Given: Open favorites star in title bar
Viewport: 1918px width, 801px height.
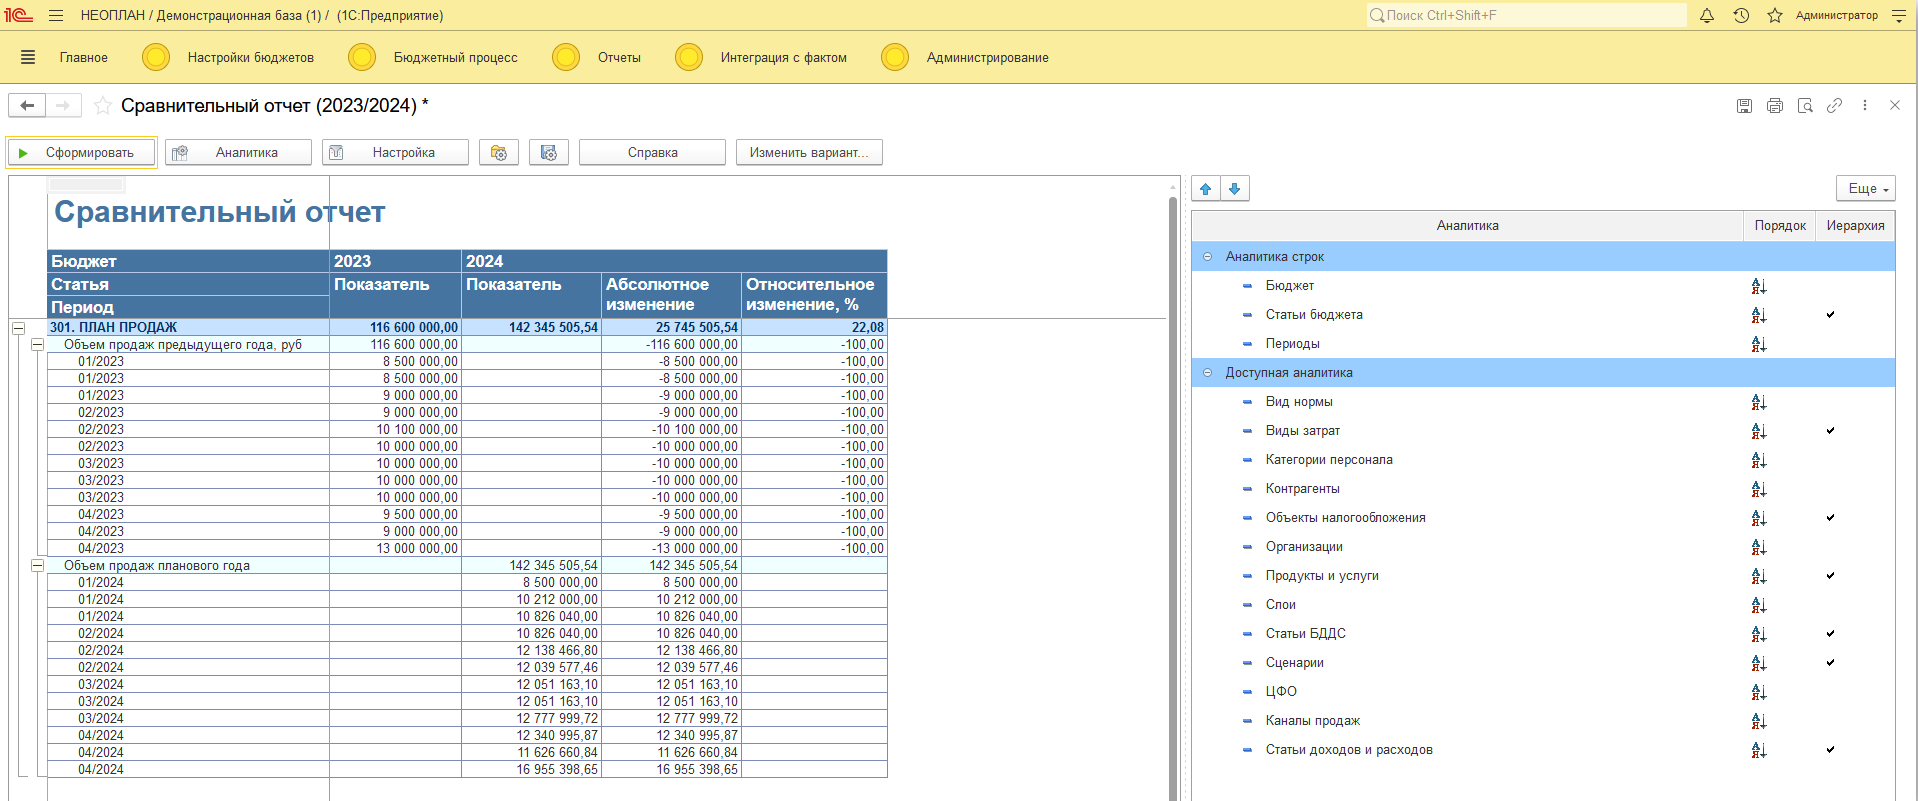Looking at the screenshot, I should (1775, 15).
